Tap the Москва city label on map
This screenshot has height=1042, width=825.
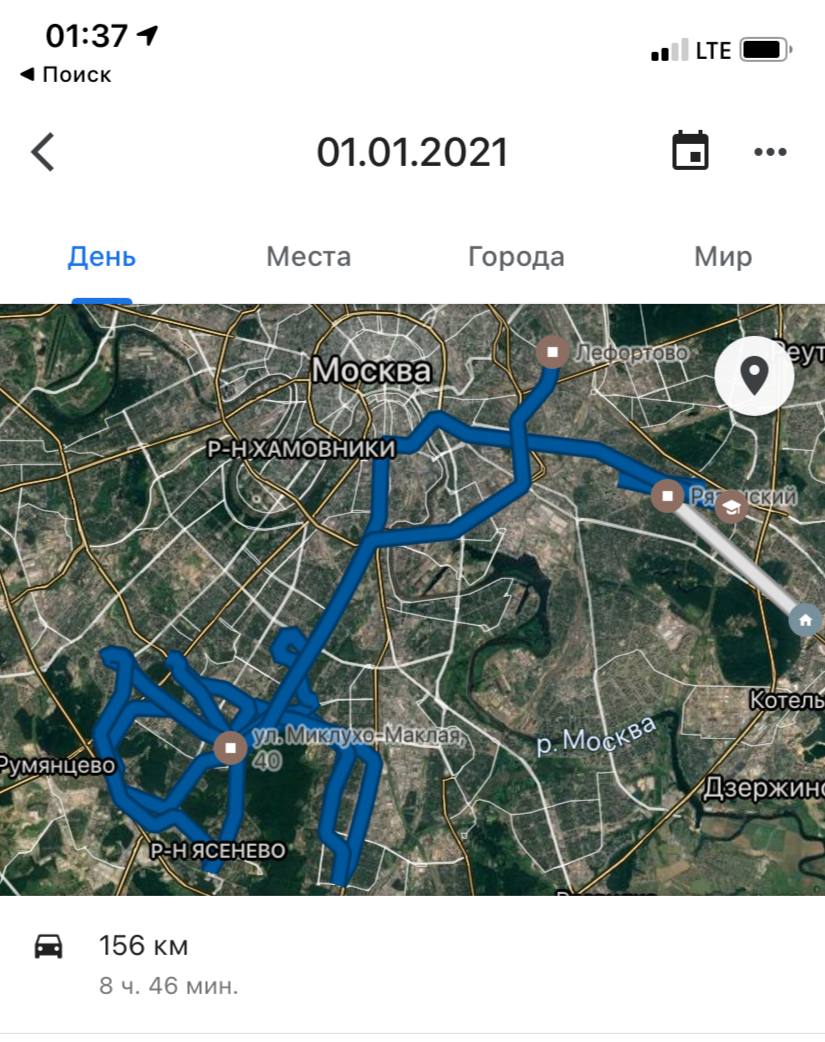[x=372, y=370]
